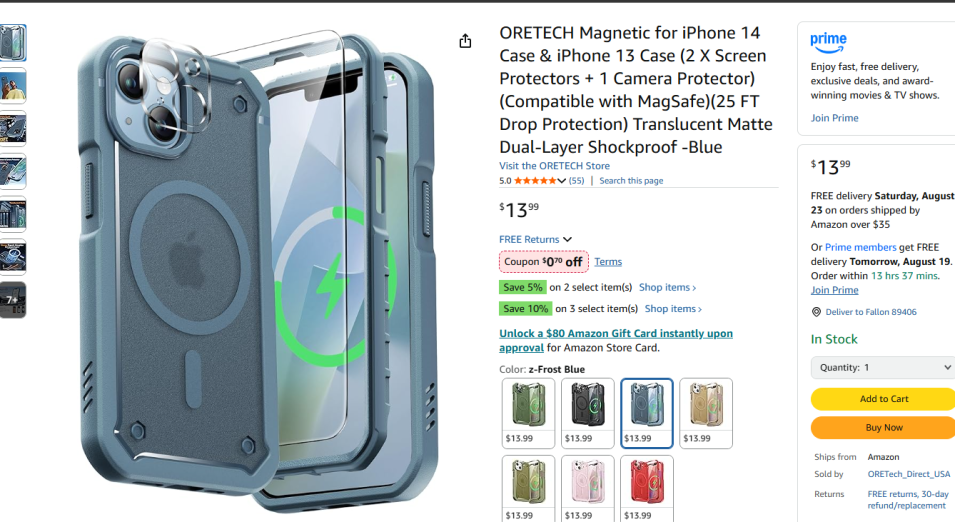
Task: View the 7+ more images thumbnail
Action: click(13, 300)
